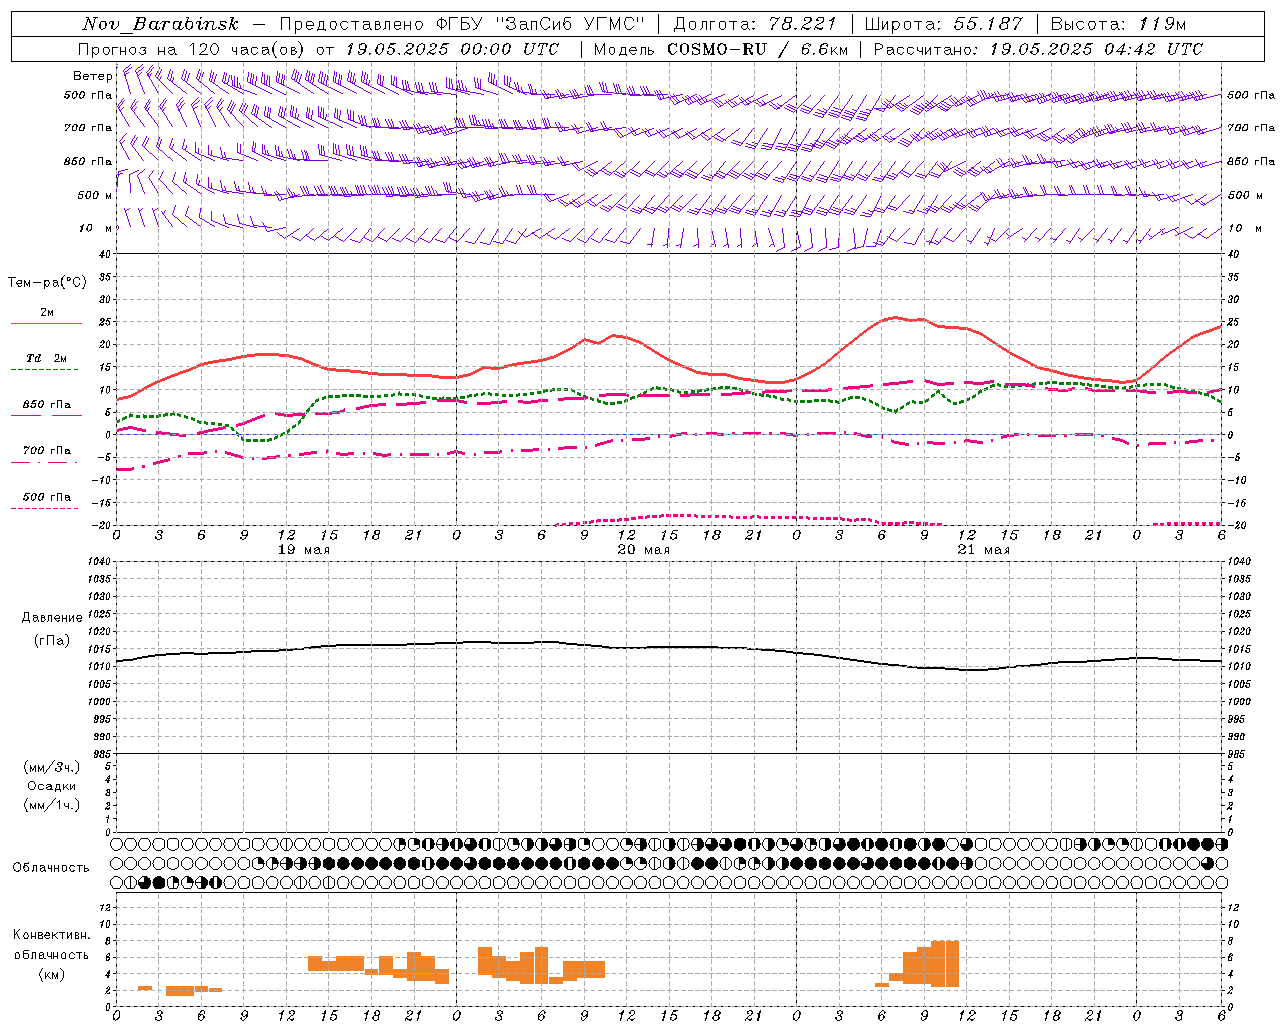
Task: Click the date label 20 мая
Action: tap(644, 550)
